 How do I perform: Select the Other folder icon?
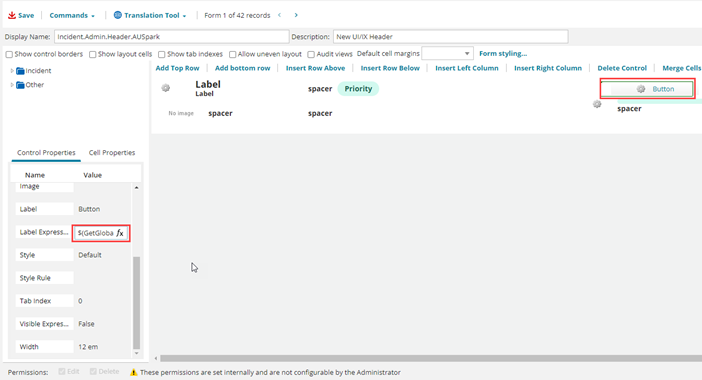point(20,85)
